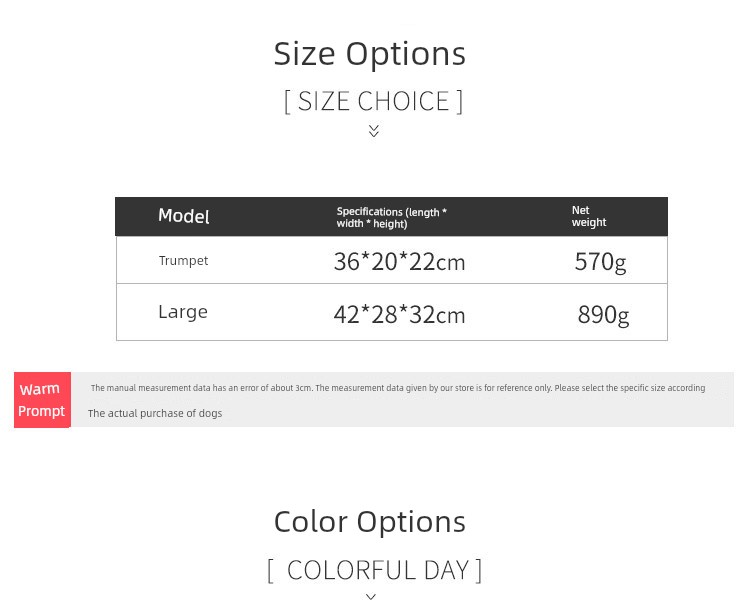Click the double chevron below Size Choice

(x=374, y=131)
